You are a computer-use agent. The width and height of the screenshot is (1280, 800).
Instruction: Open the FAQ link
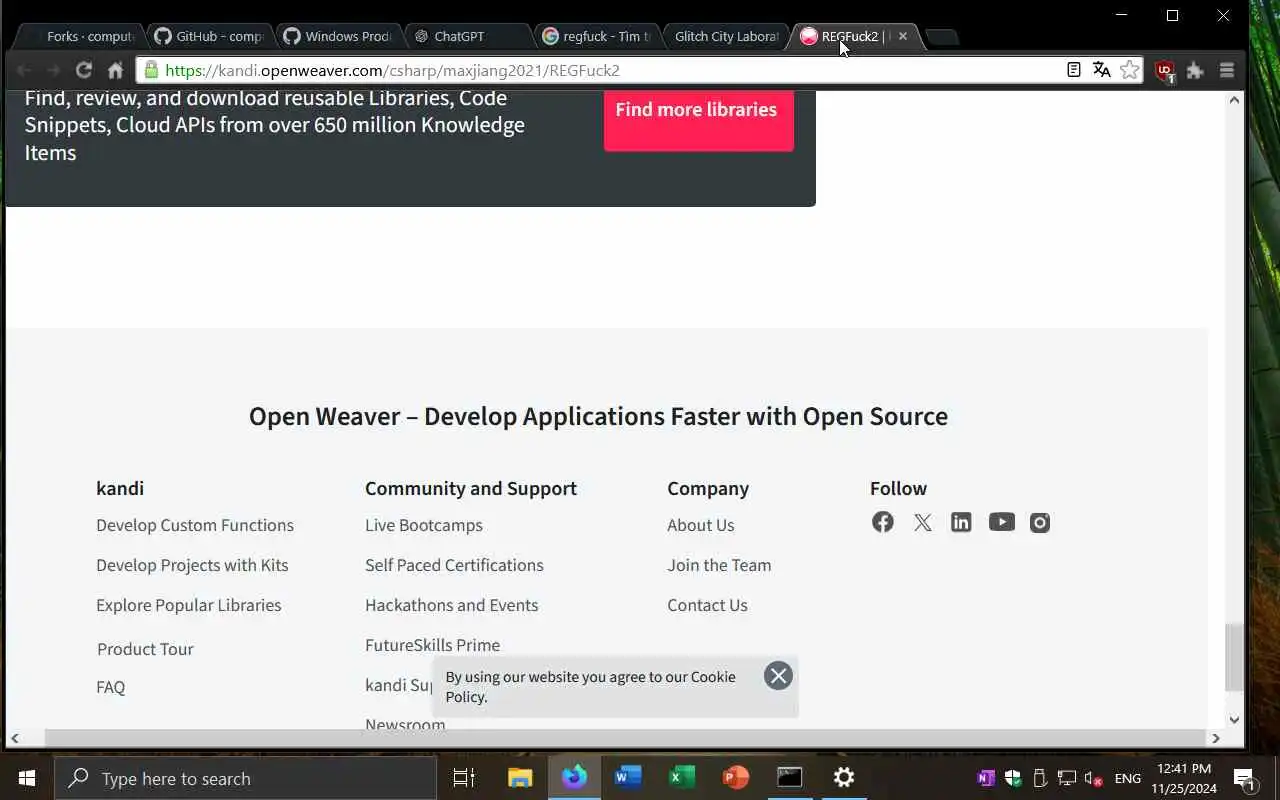[111, 687]
